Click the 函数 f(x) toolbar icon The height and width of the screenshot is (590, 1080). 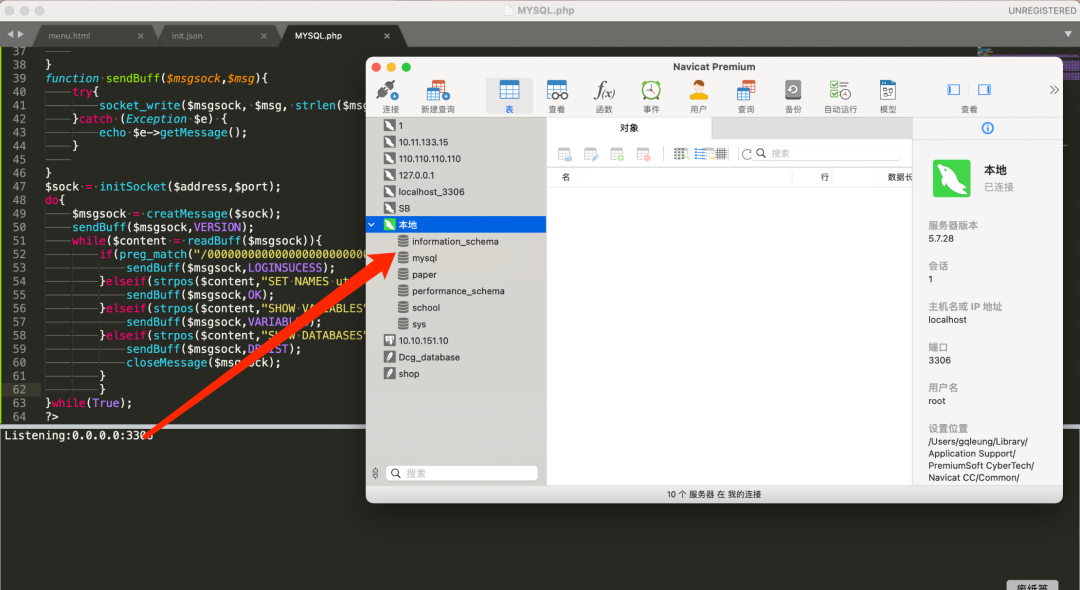(x=604, y=96)
